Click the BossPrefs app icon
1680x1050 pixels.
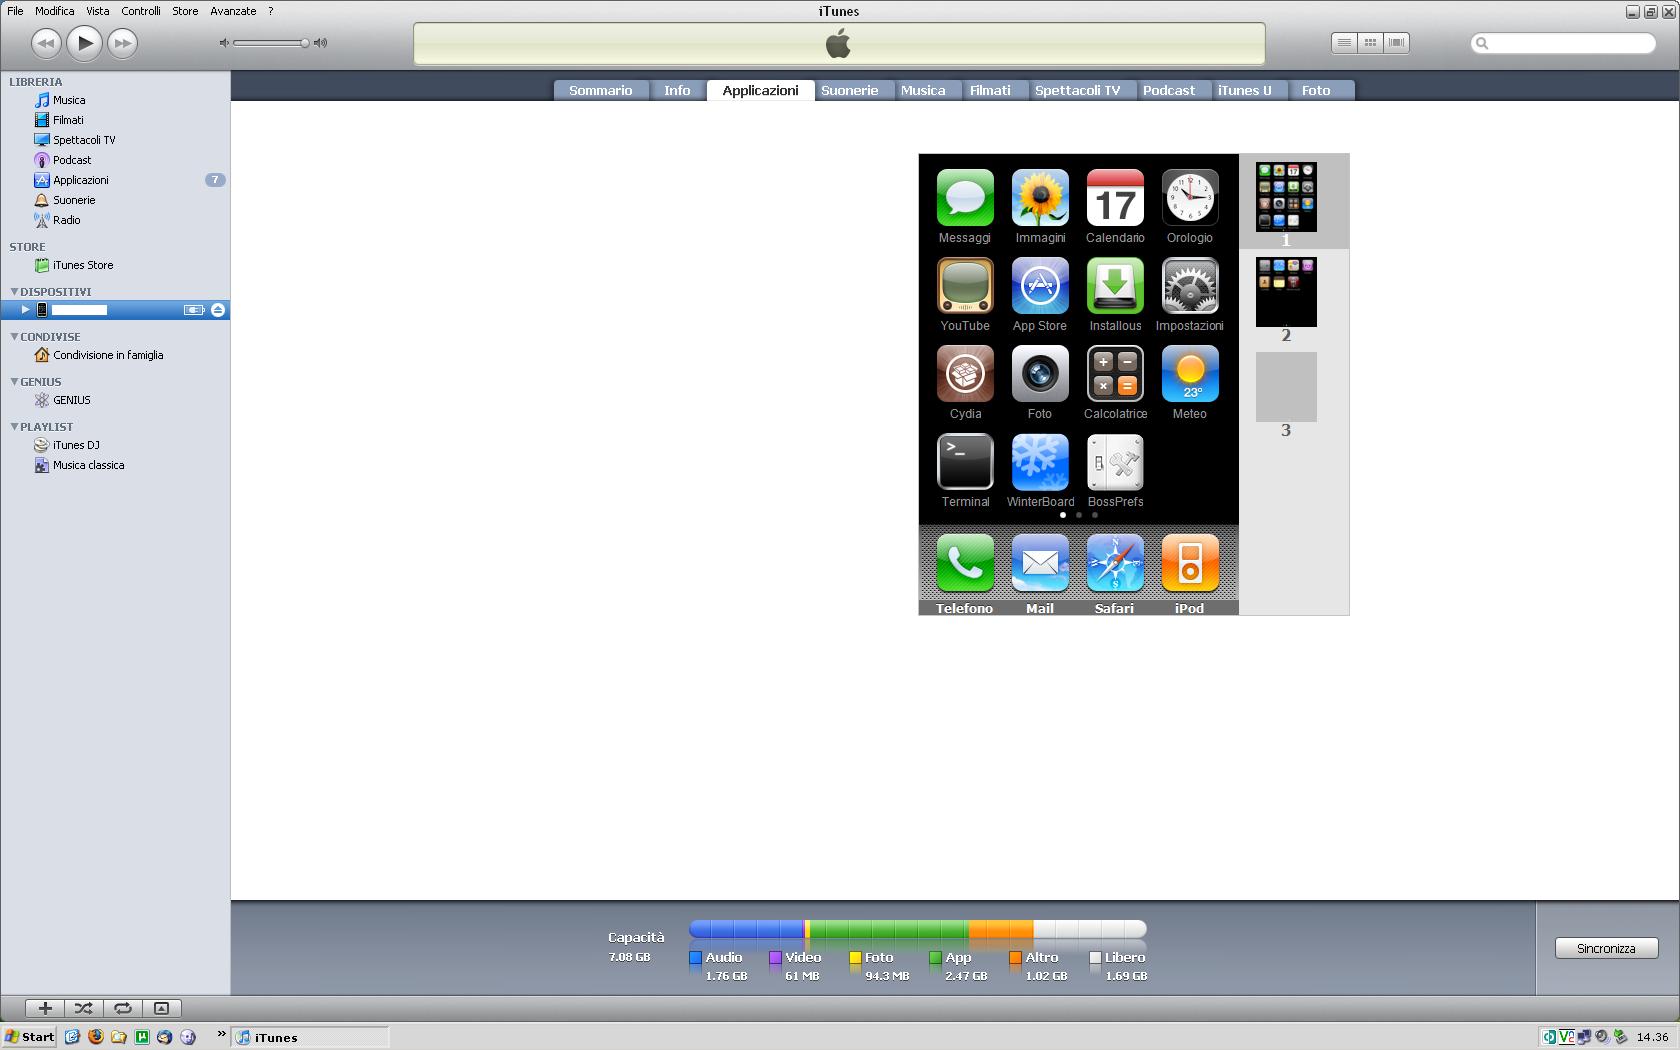click(1115, 462)
